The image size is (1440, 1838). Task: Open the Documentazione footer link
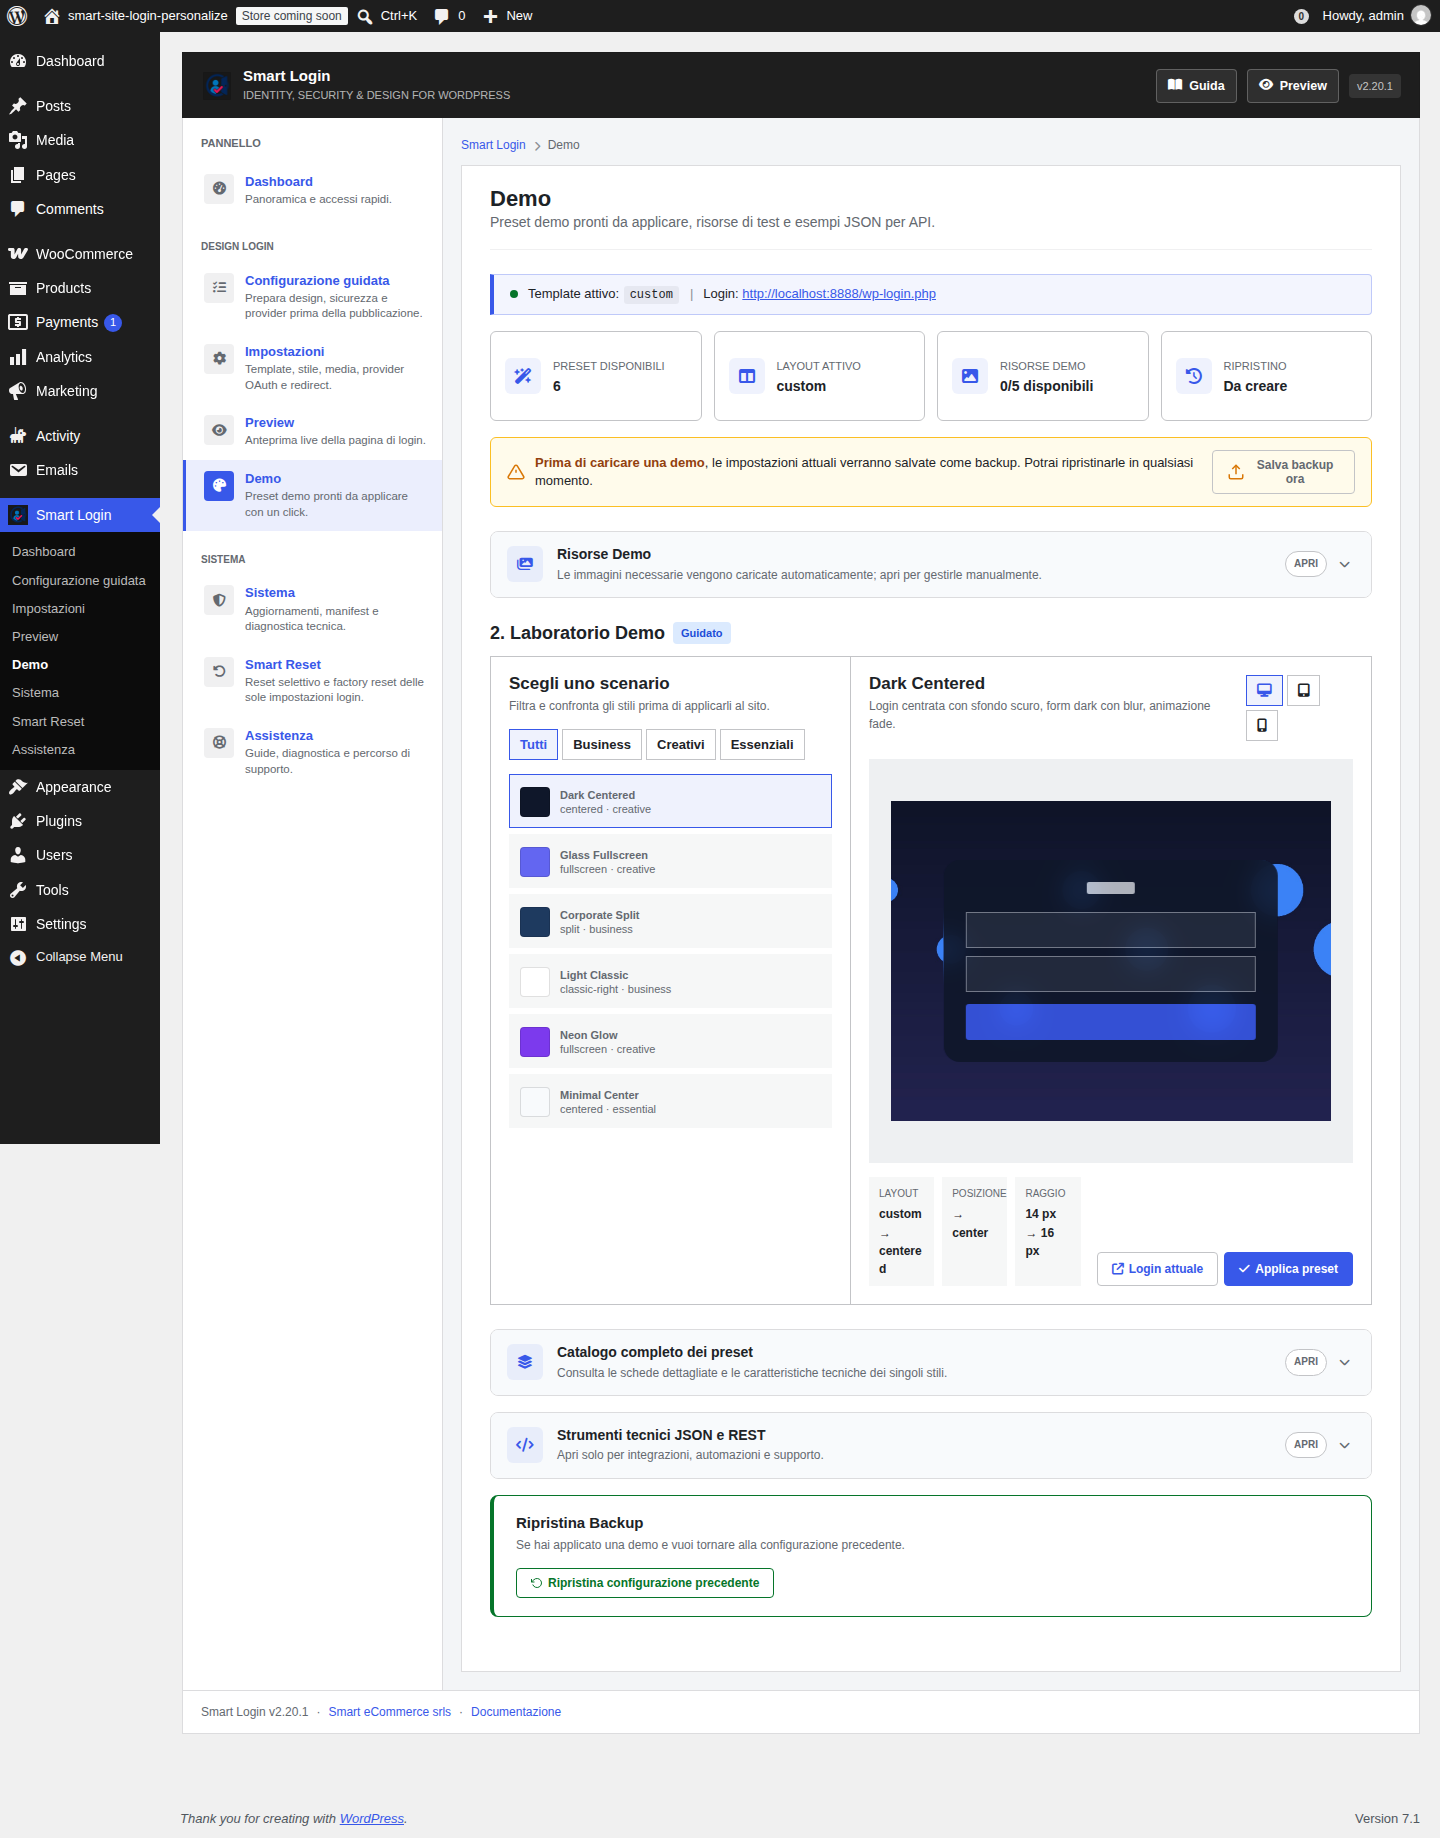pyautogui.click(x=516, y=1712)
